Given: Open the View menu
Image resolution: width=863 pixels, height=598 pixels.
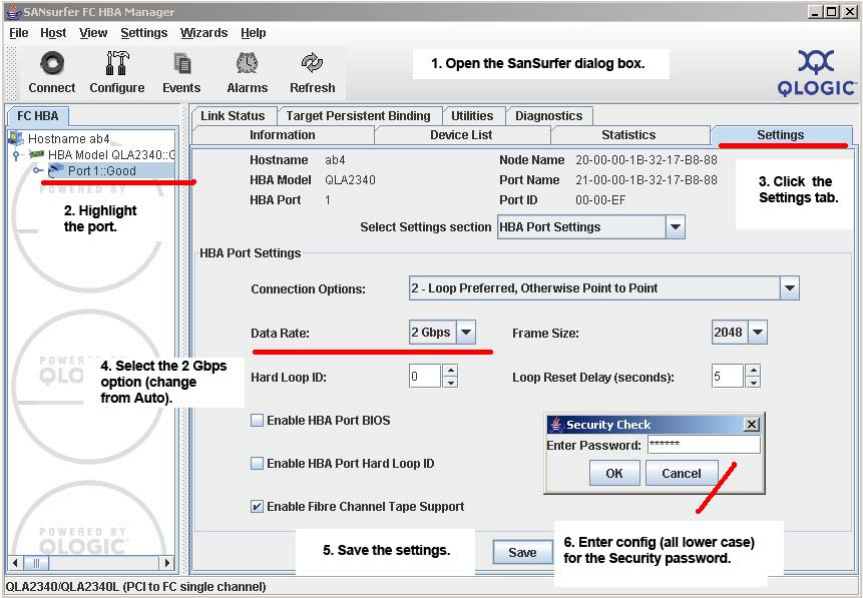Looking at the screenshot, I should pyautogui.click(x=93, y=33).
